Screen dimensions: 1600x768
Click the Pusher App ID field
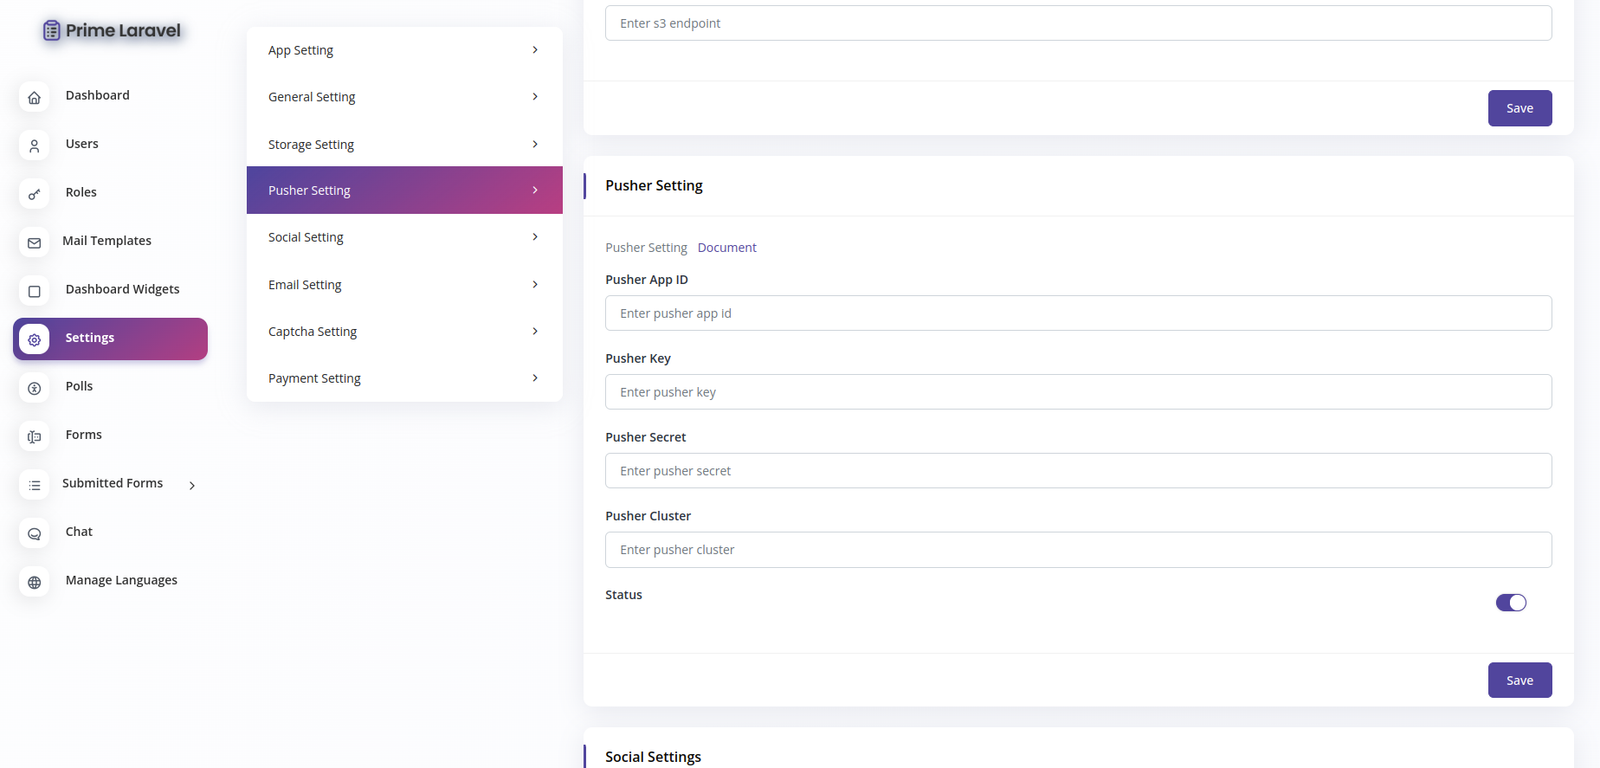click(1078, 313)
